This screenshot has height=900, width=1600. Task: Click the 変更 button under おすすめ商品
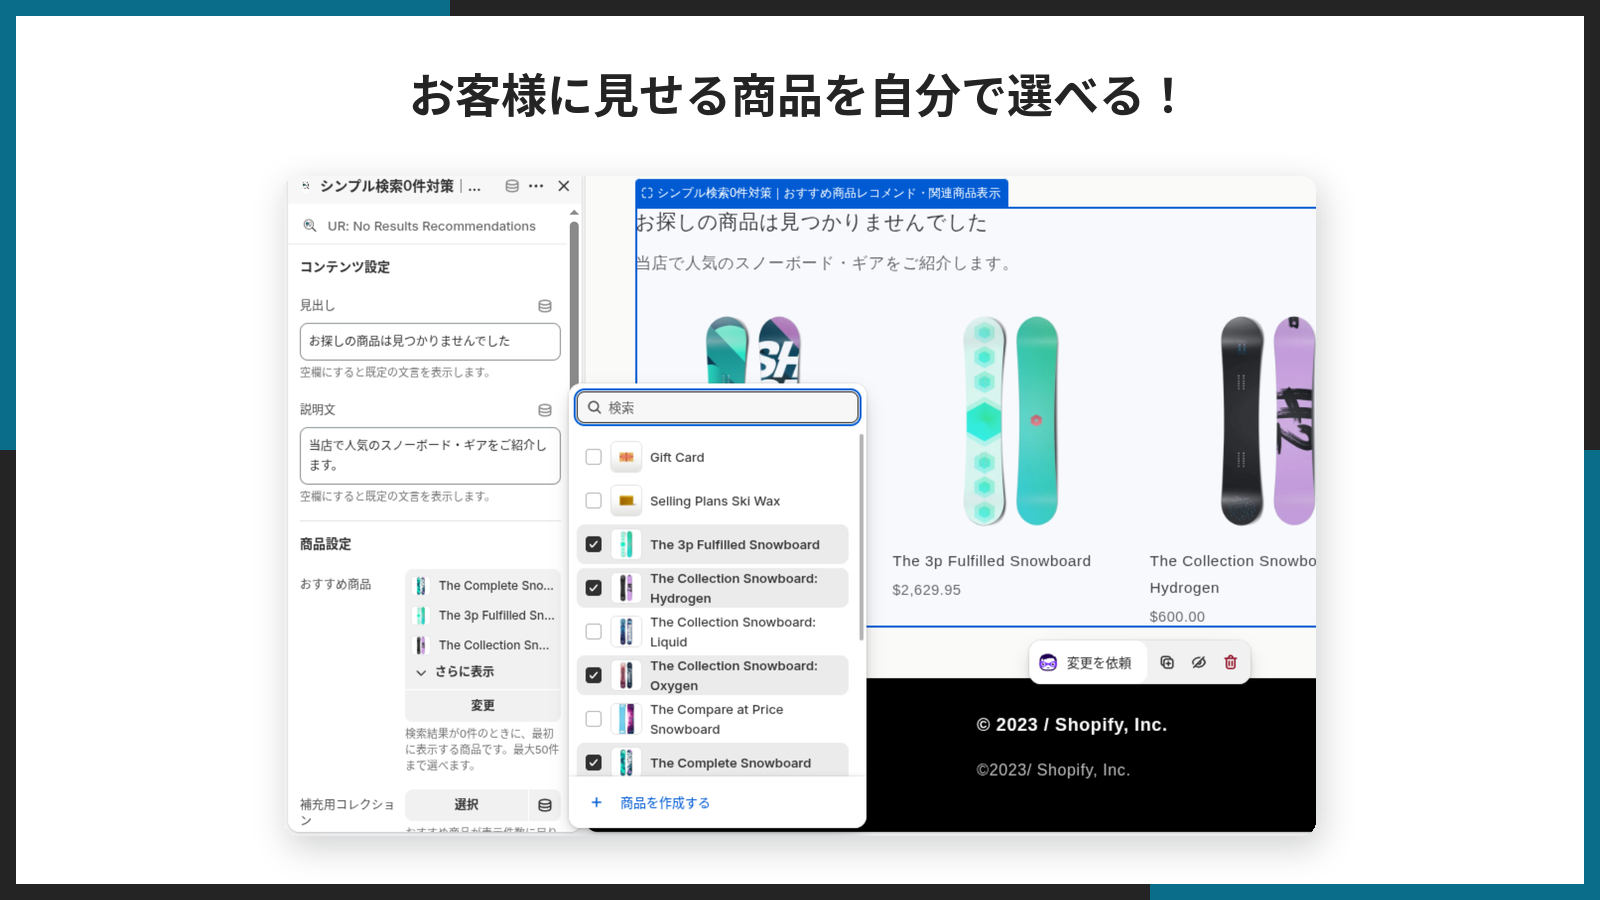pyautogui.click(x=483, y=706)
